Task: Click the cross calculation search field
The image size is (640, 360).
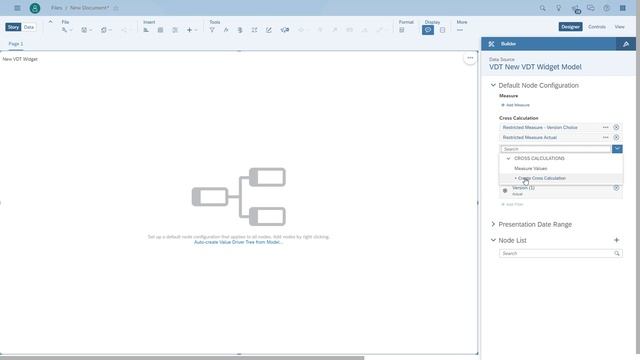Action: (x=556, y=149)
